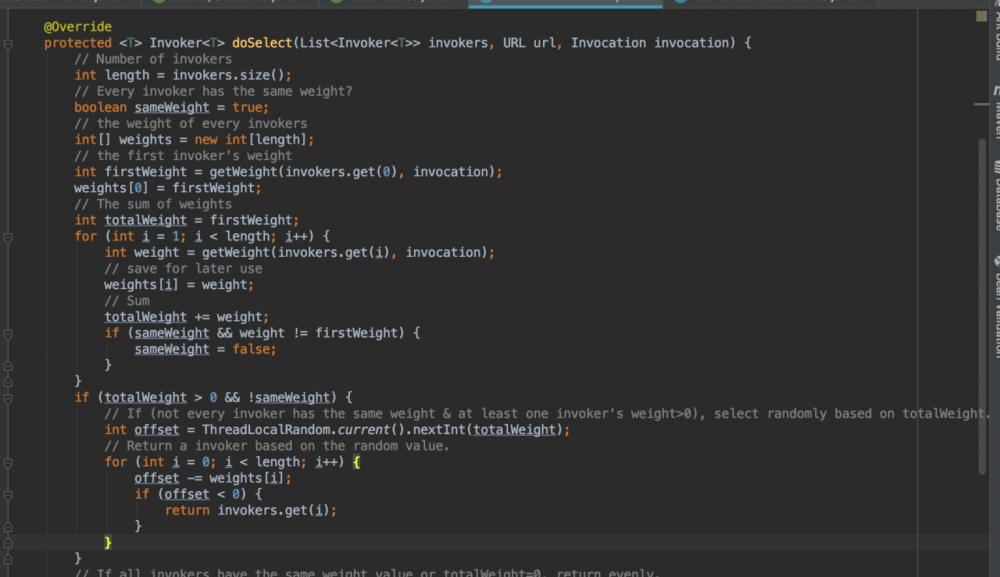
Task: Open the Database tool window
Action: pos(996,194)
